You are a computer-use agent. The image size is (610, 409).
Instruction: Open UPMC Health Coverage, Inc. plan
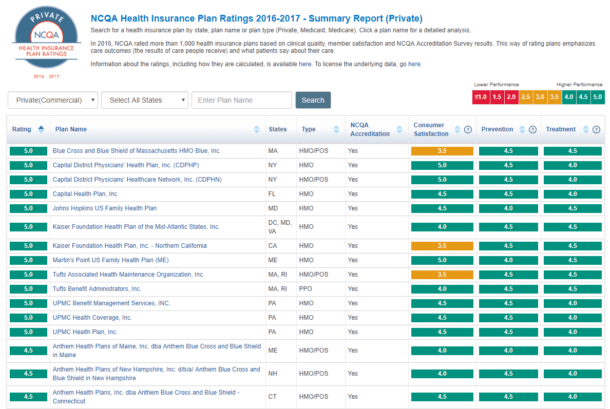(x=92, y=318)
